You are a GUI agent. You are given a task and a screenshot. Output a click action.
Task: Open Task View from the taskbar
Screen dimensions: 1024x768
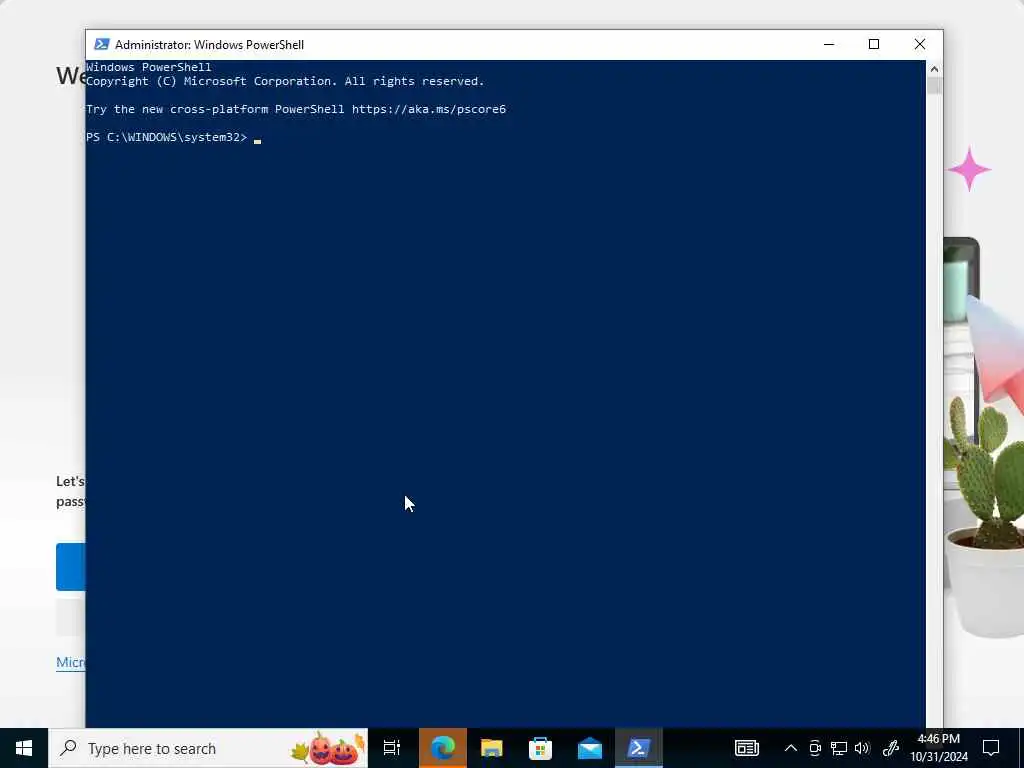pos(392,748)
